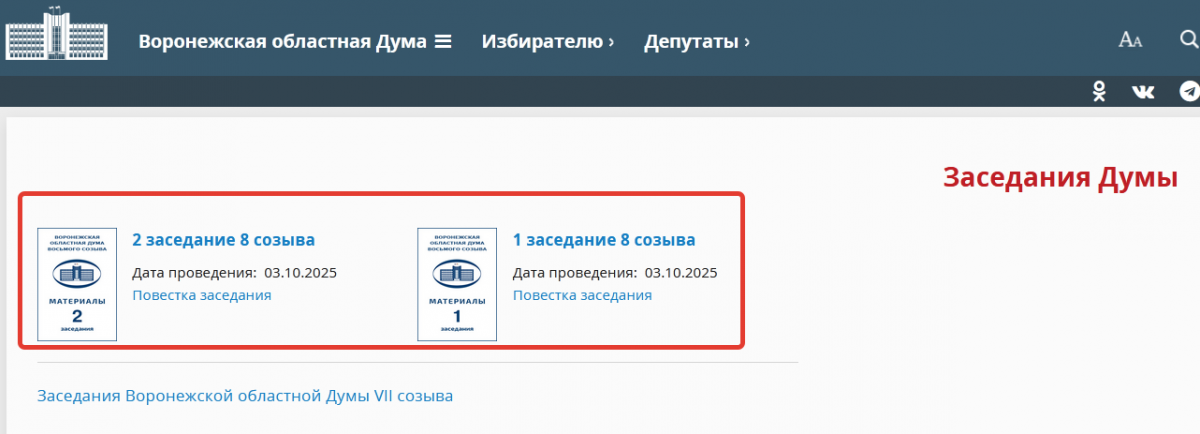Click the date of the 1 заседание
Image resolution: width=1200 pixels, height=434 pixels.
(680, 272)
